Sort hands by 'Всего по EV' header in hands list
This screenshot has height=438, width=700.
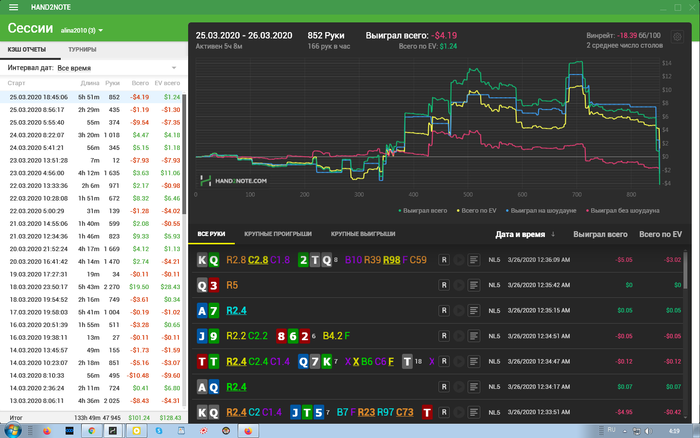[660, 234]
